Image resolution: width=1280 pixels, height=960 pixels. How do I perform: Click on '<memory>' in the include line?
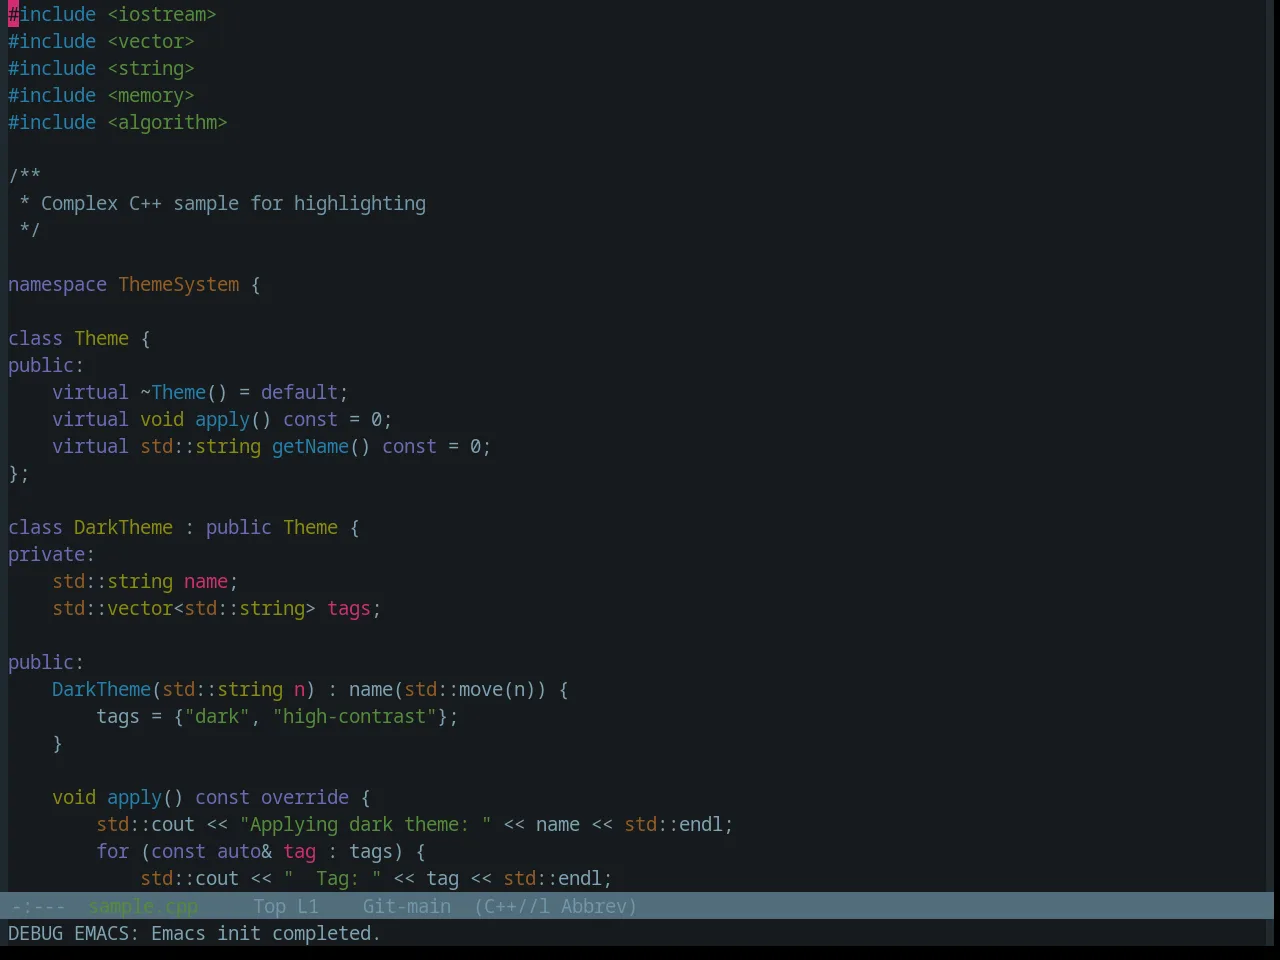(151, 96)
